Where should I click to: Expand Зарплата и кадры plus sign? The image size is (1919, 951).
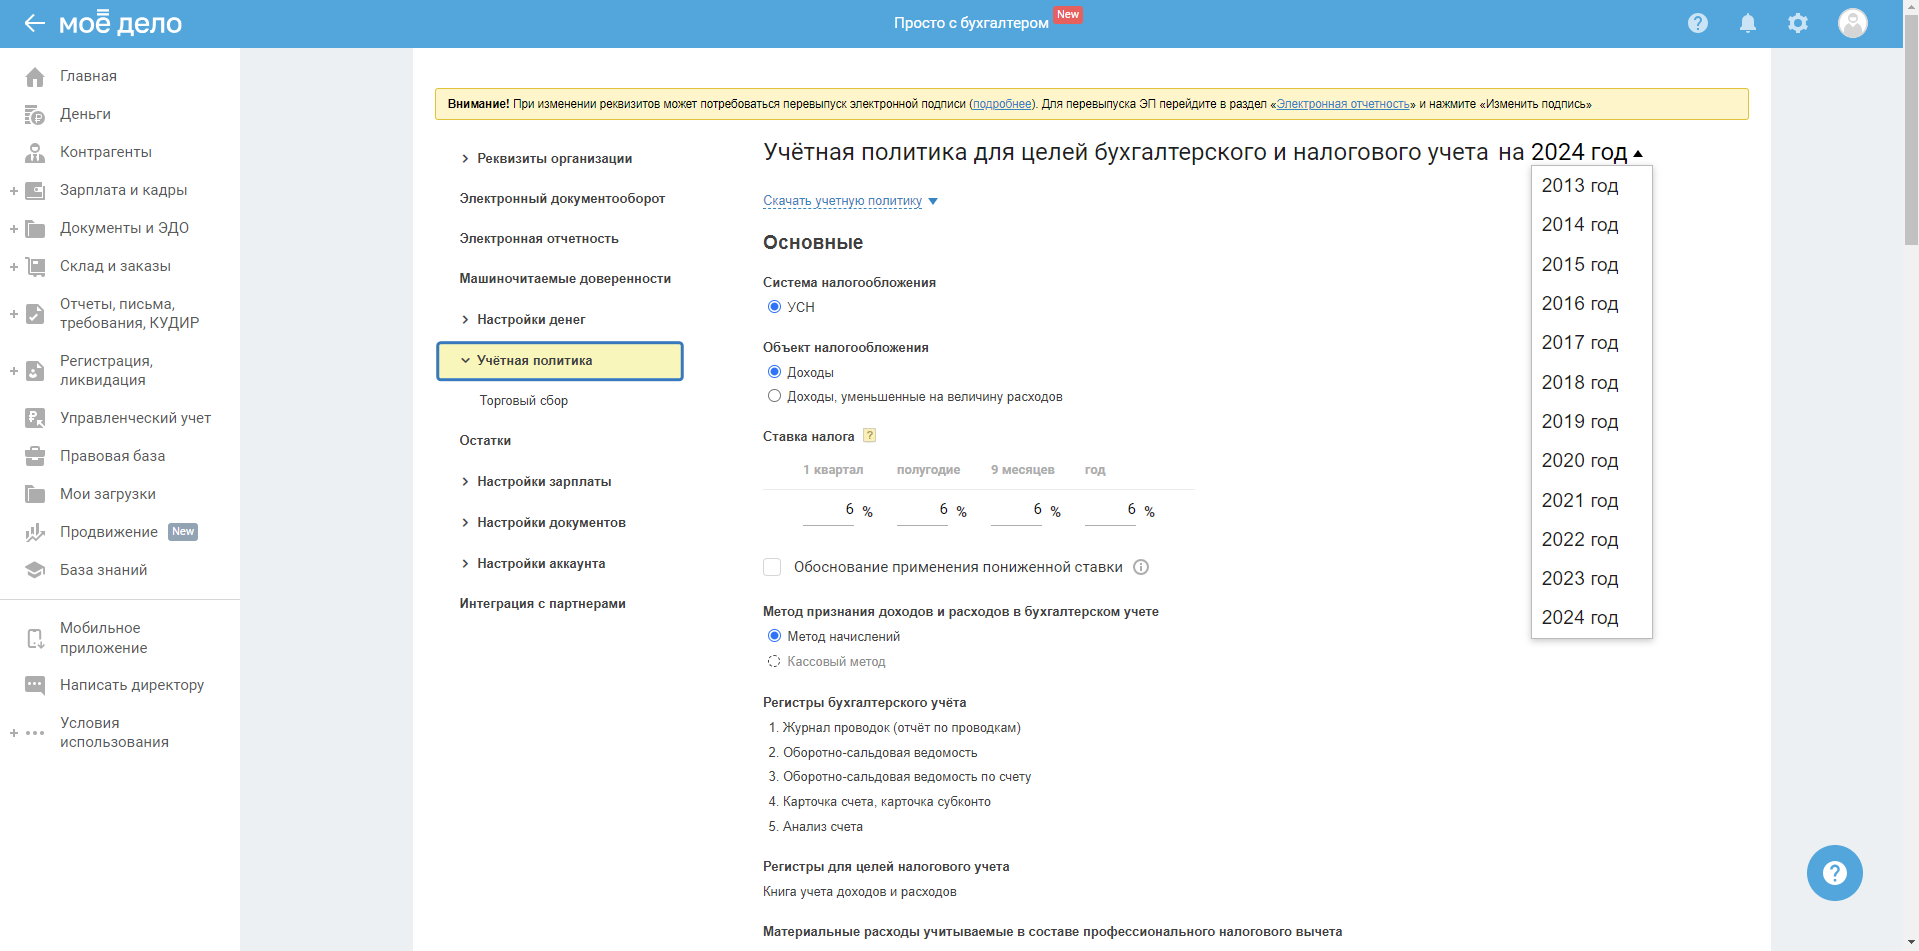coord(14,191)
